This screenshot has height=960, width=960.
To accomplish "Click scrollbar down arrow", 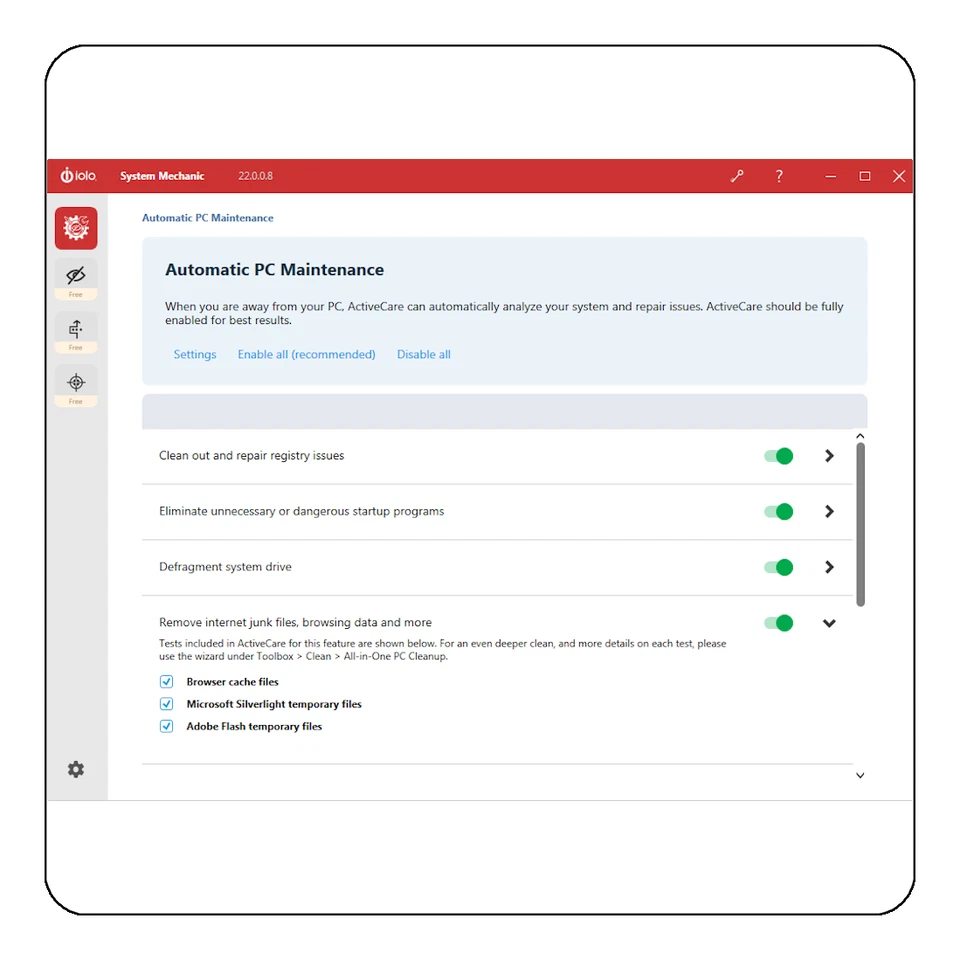I will [860, 776].
